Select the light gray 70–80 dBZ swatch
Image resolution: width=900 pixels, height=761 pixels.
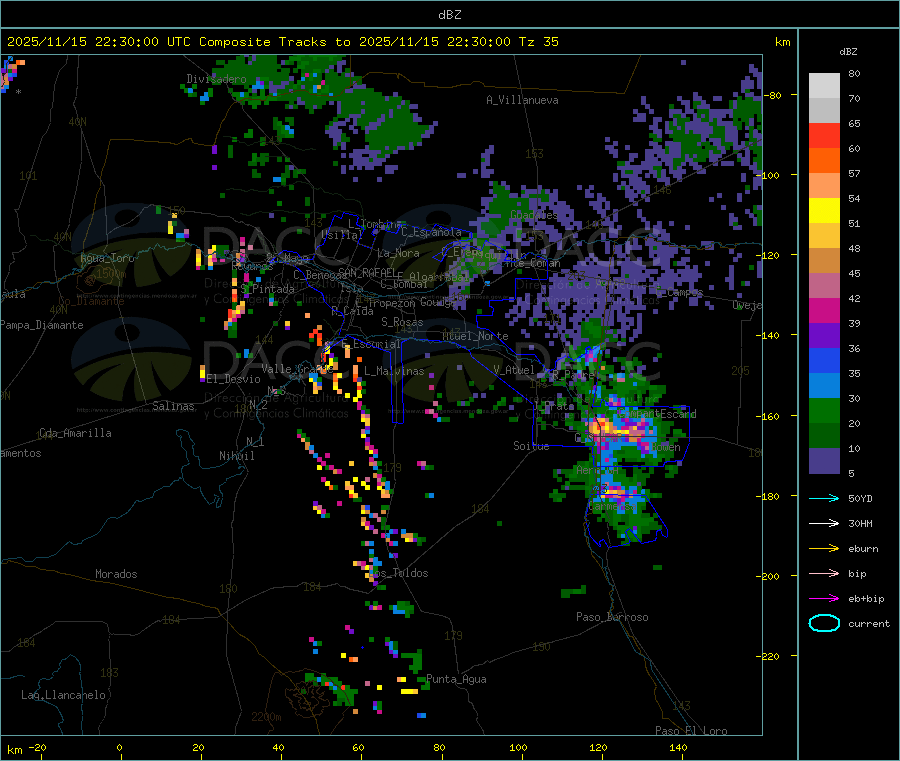coord(824,86)
